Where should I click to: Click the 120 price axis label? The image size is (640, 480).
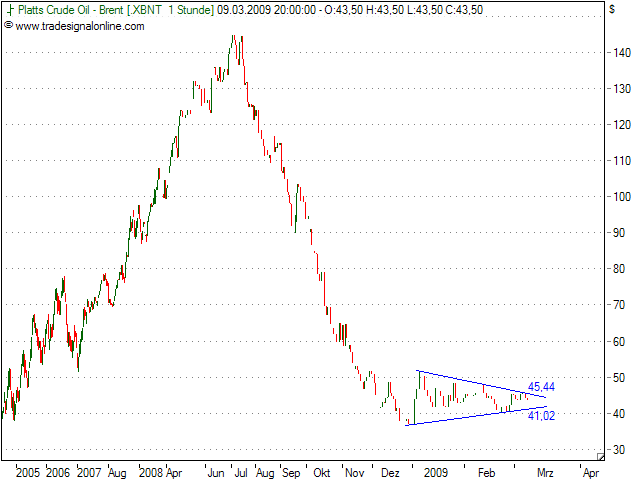point(622,124)
